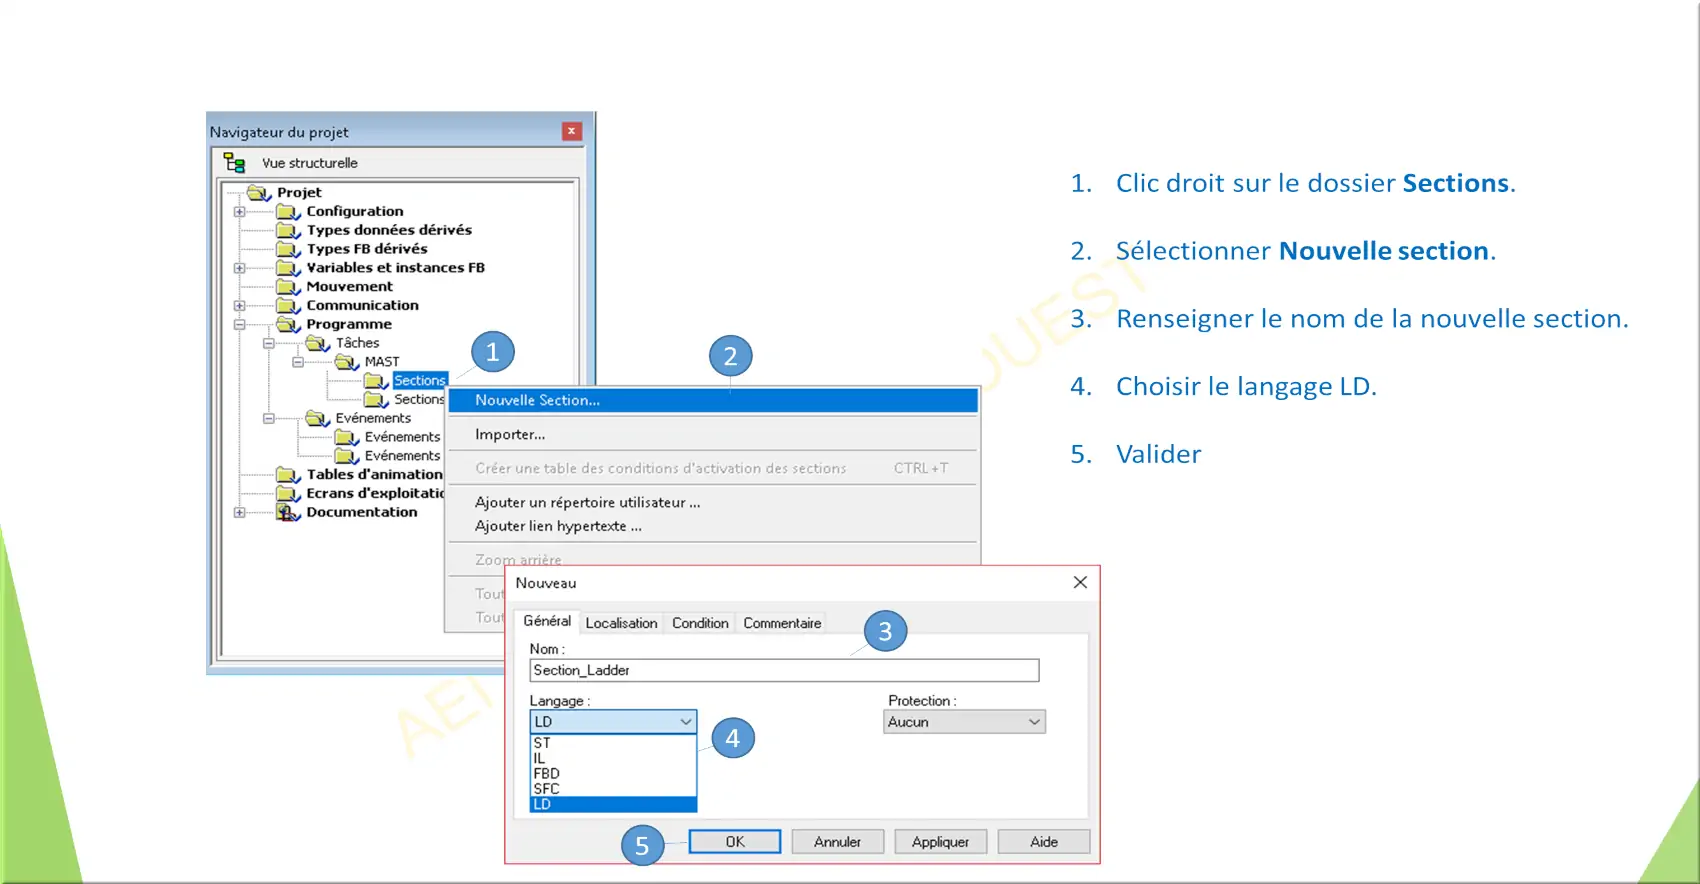
Task: Click the Nom field containing Section_Ladder
Action: pos(784,670)
